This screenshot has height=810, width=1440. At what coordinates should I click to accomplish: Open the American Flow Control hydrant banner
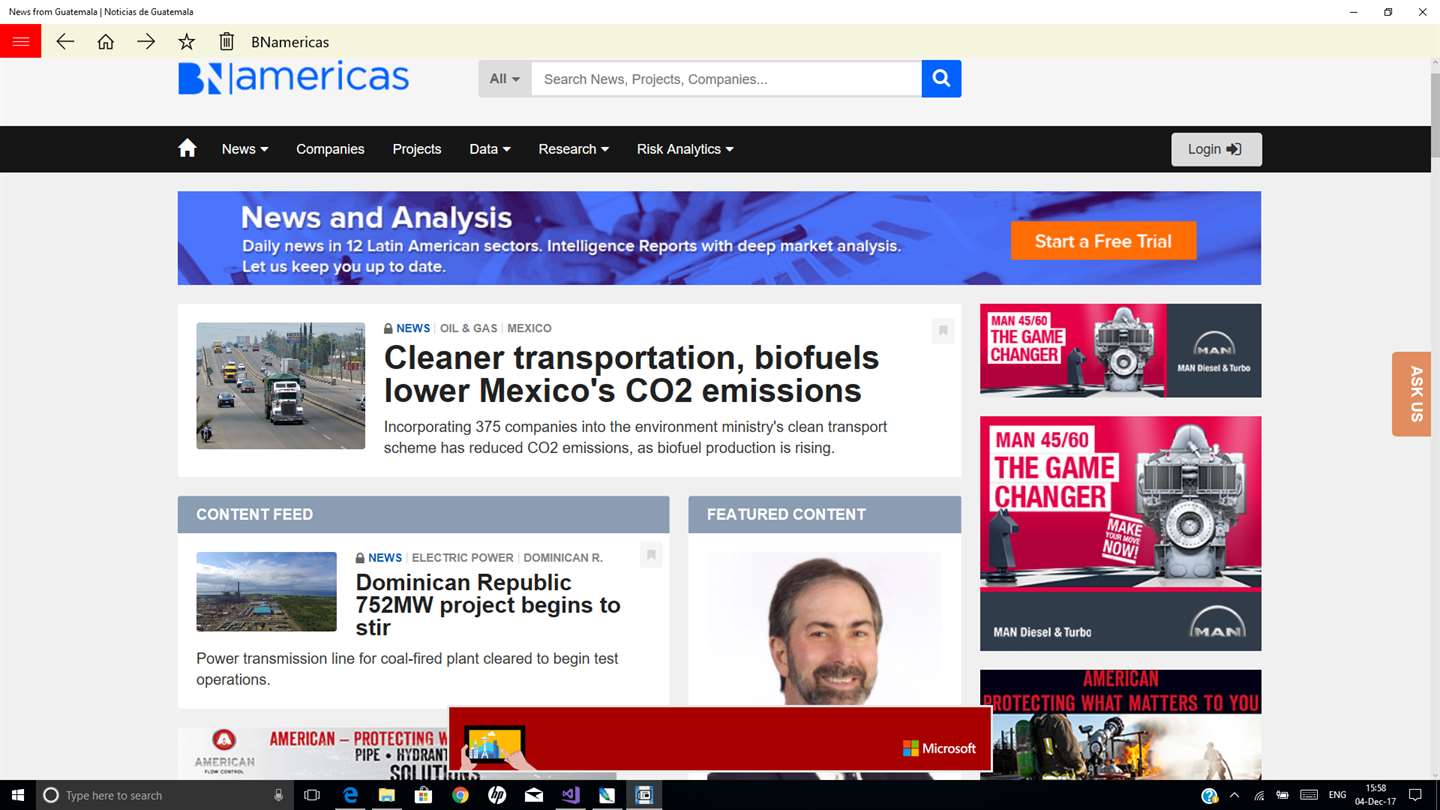click(x=313, y=754)
